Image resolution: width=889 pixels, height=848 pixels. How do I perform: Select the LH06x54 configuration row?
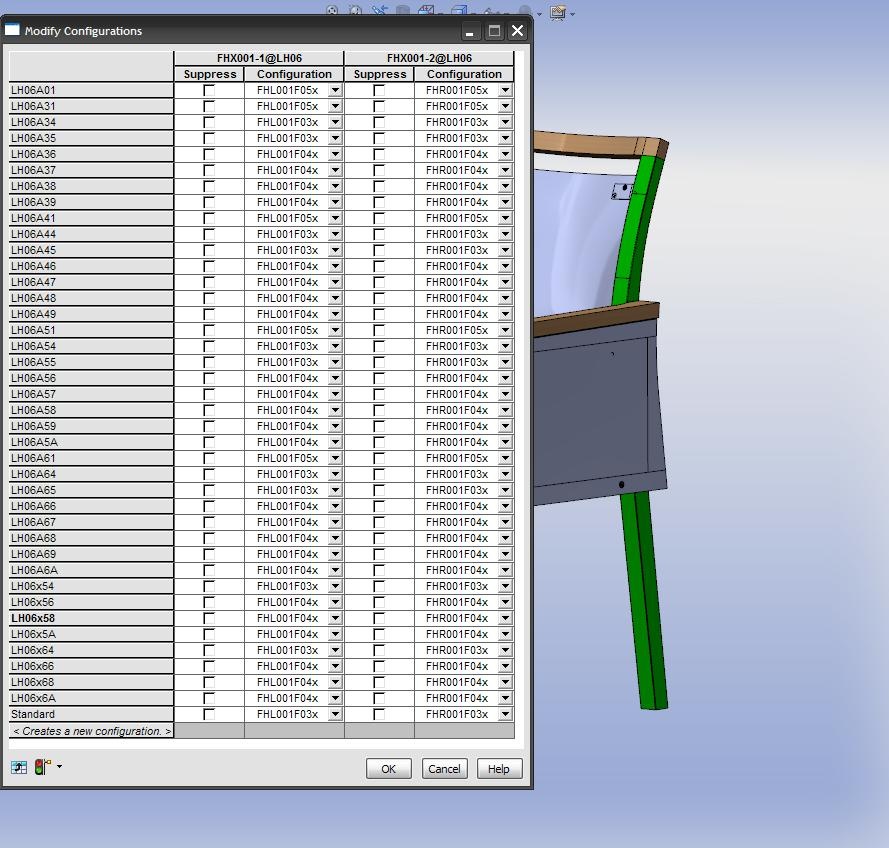tap(91, 586)
